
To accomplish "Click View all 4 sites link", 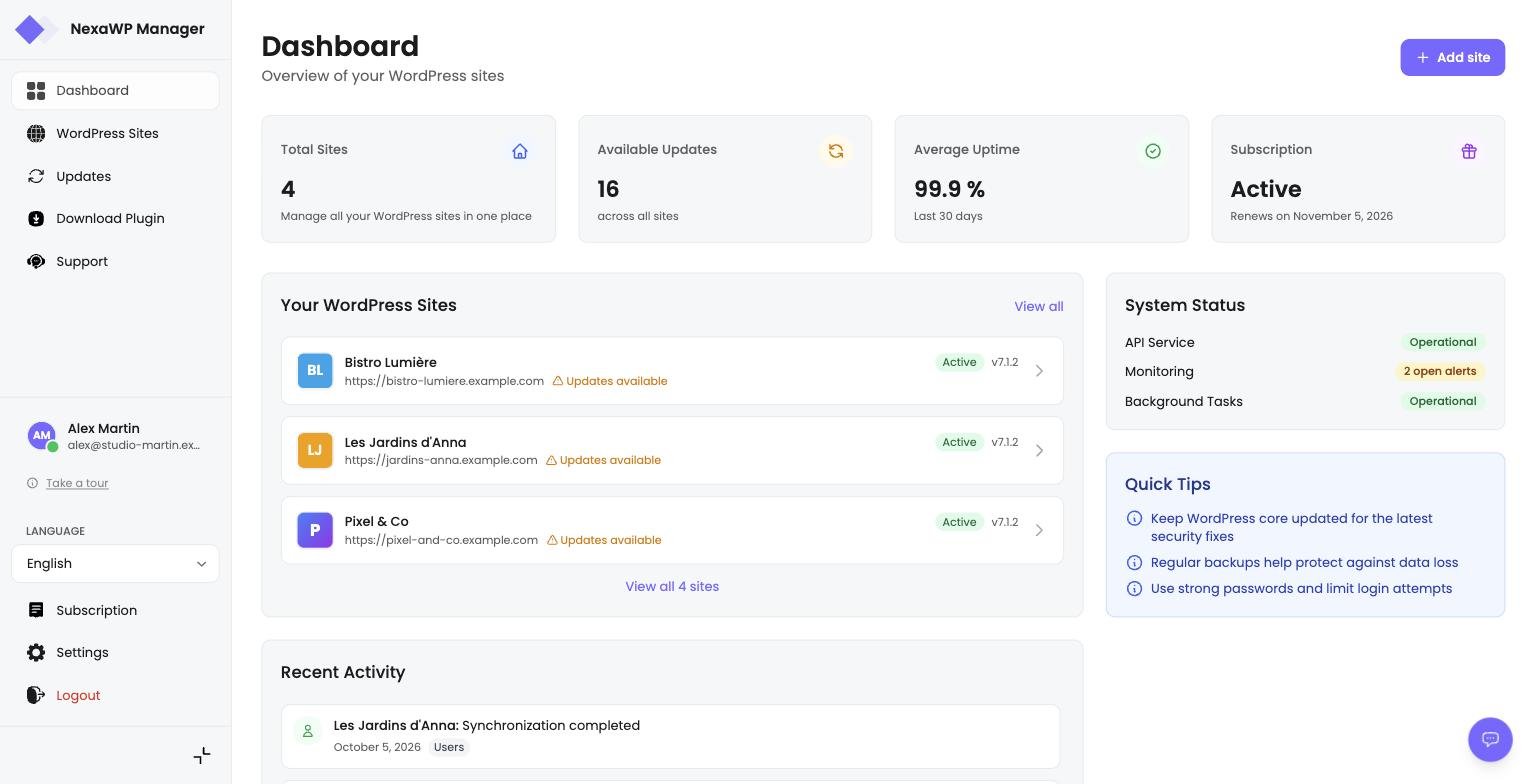I will (x=672, y=587).
